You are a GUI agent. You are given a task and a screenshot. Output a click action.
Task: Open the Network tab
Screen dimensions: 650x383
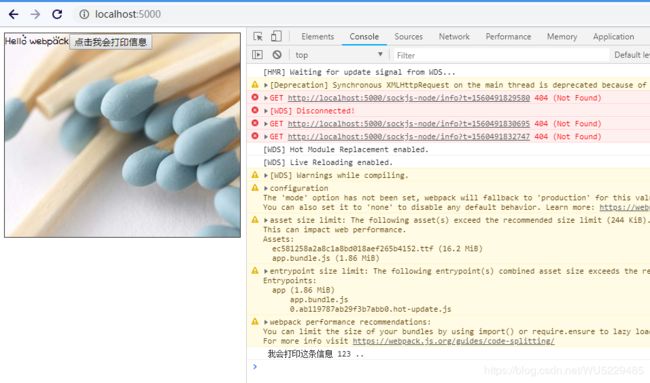[x=454, y=37]
